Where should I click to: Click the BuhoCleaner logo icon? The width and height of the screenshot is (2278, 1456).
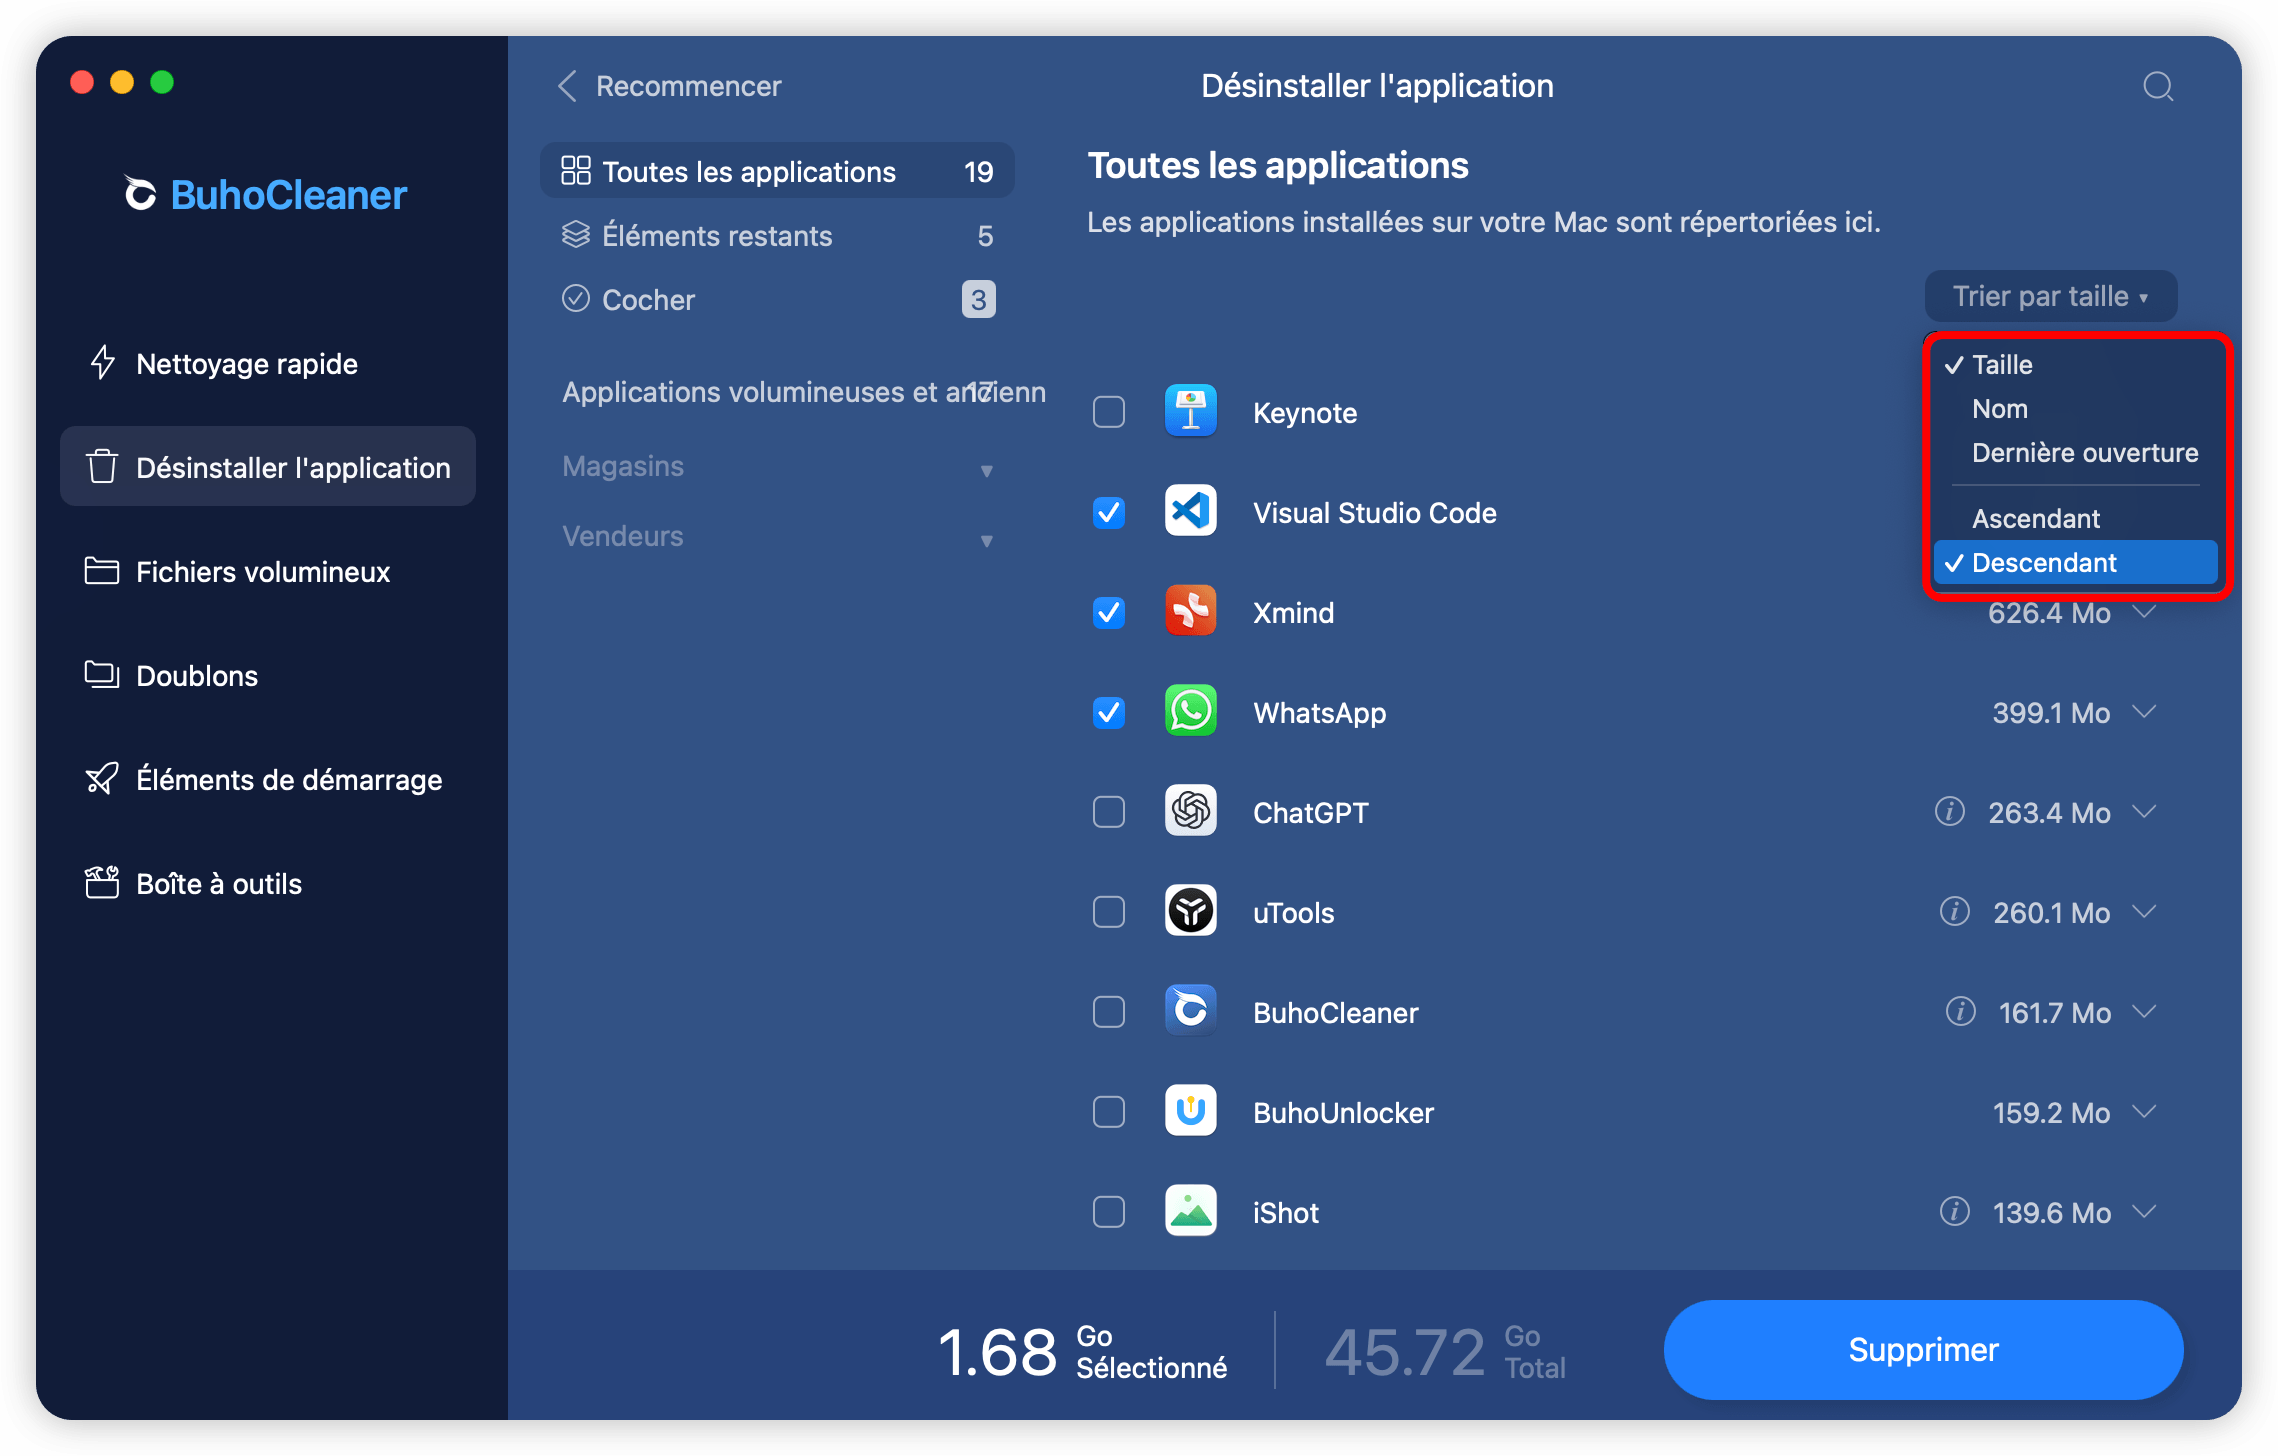coord(140,194)
